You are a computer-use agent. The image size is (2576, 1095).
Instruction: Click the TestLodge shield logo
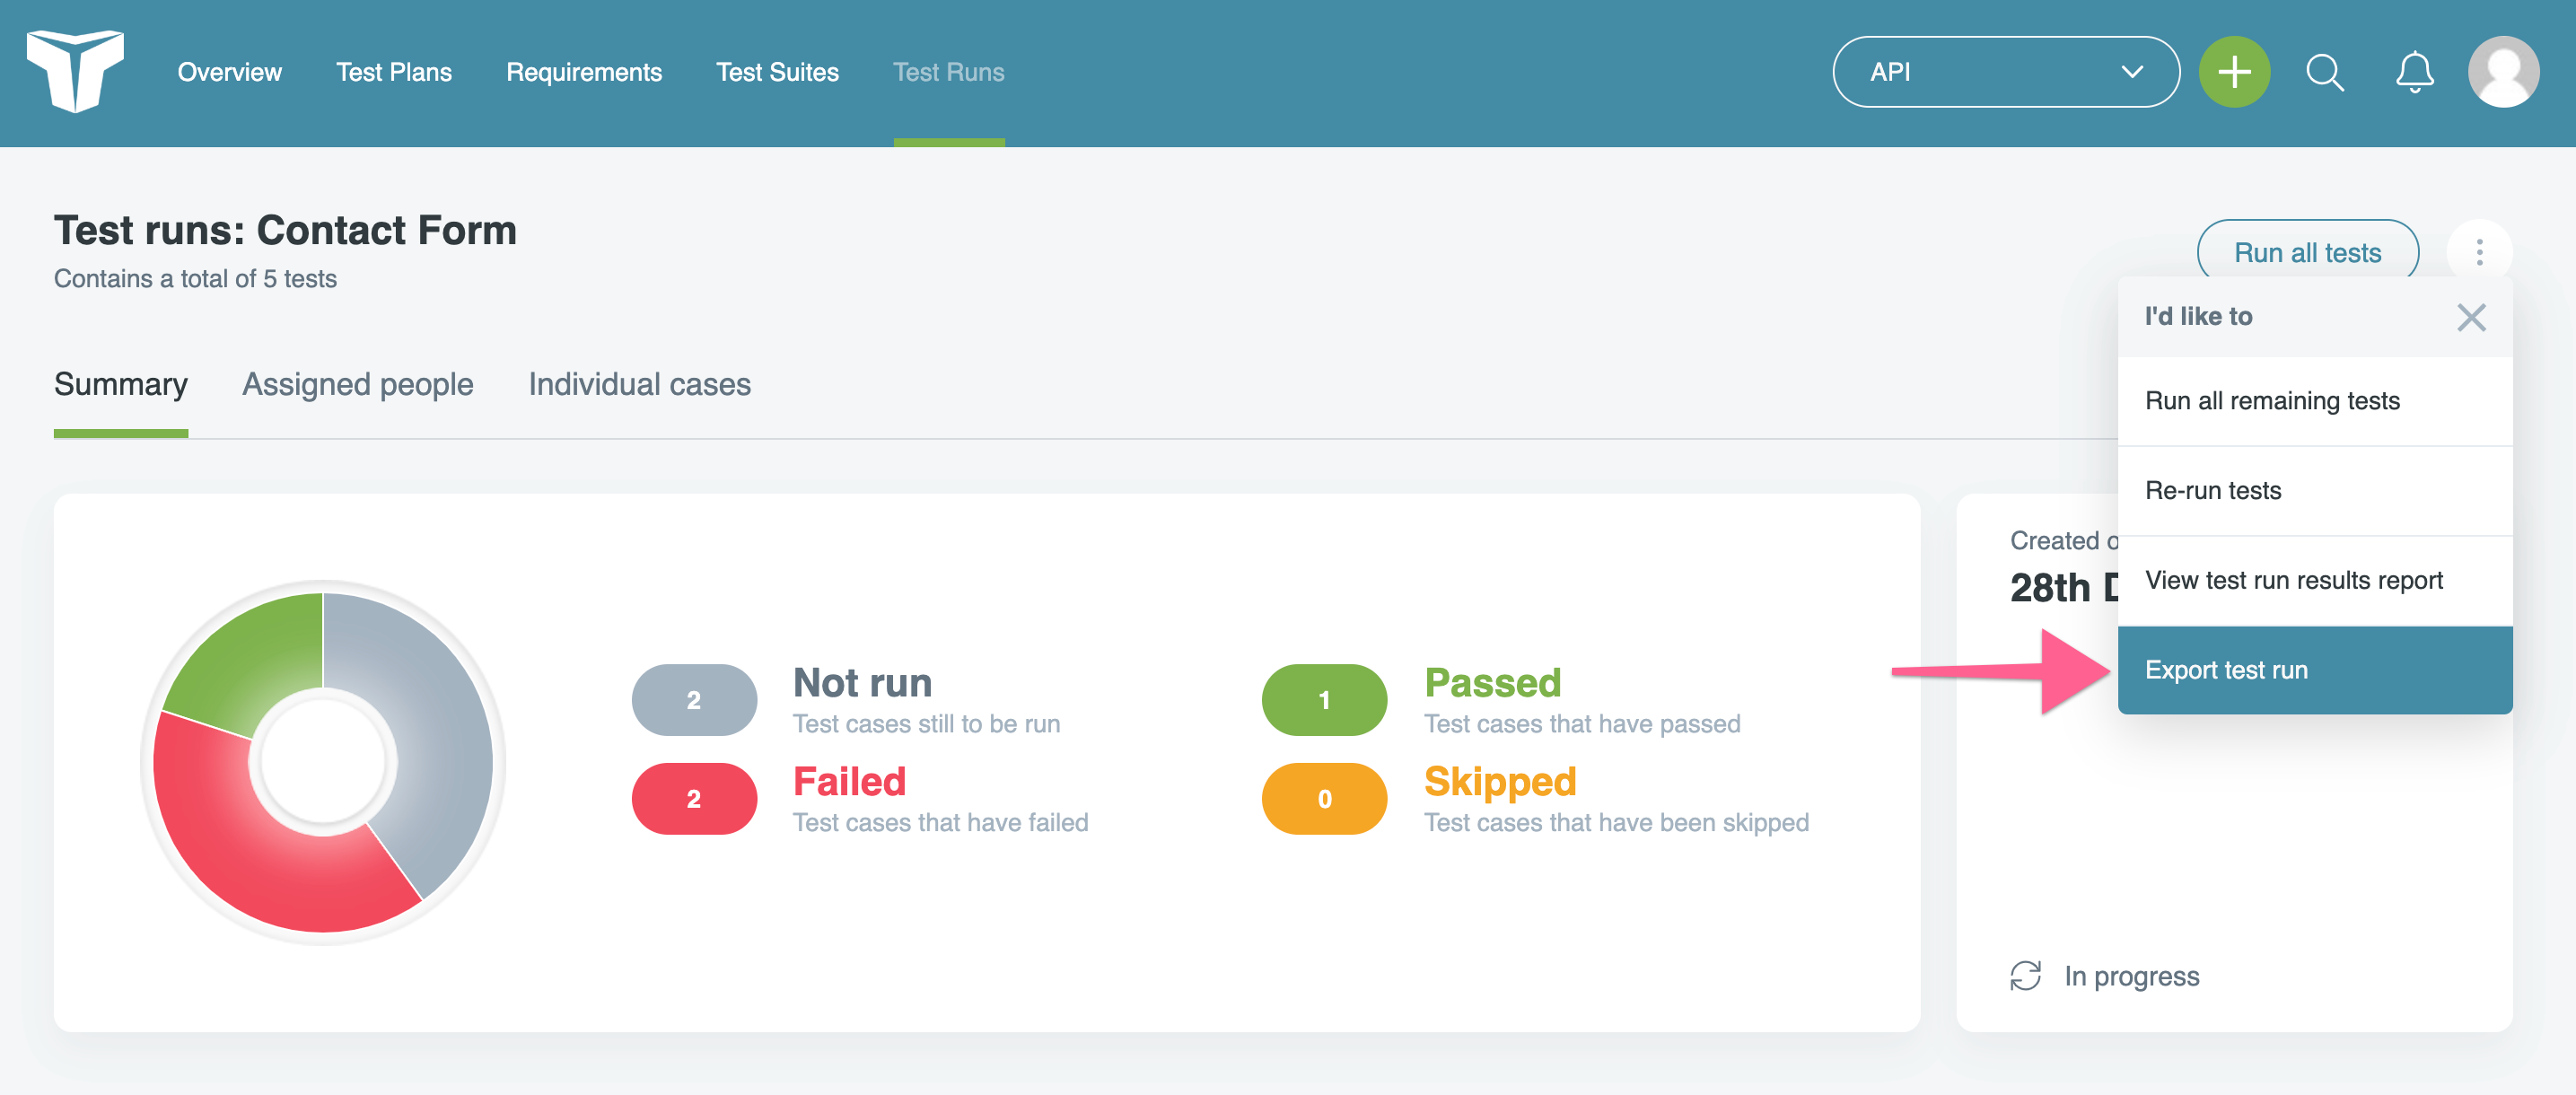click(76, 71)
